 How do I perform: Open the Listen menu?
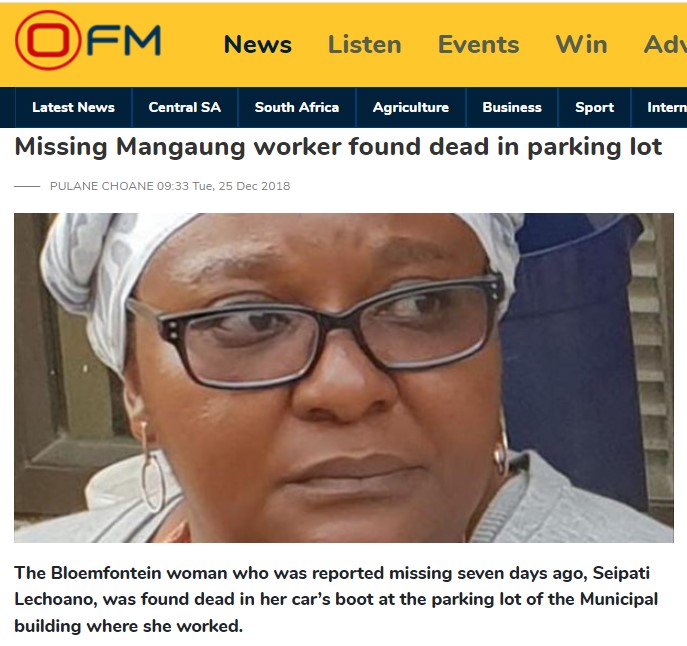coord(365,44)
